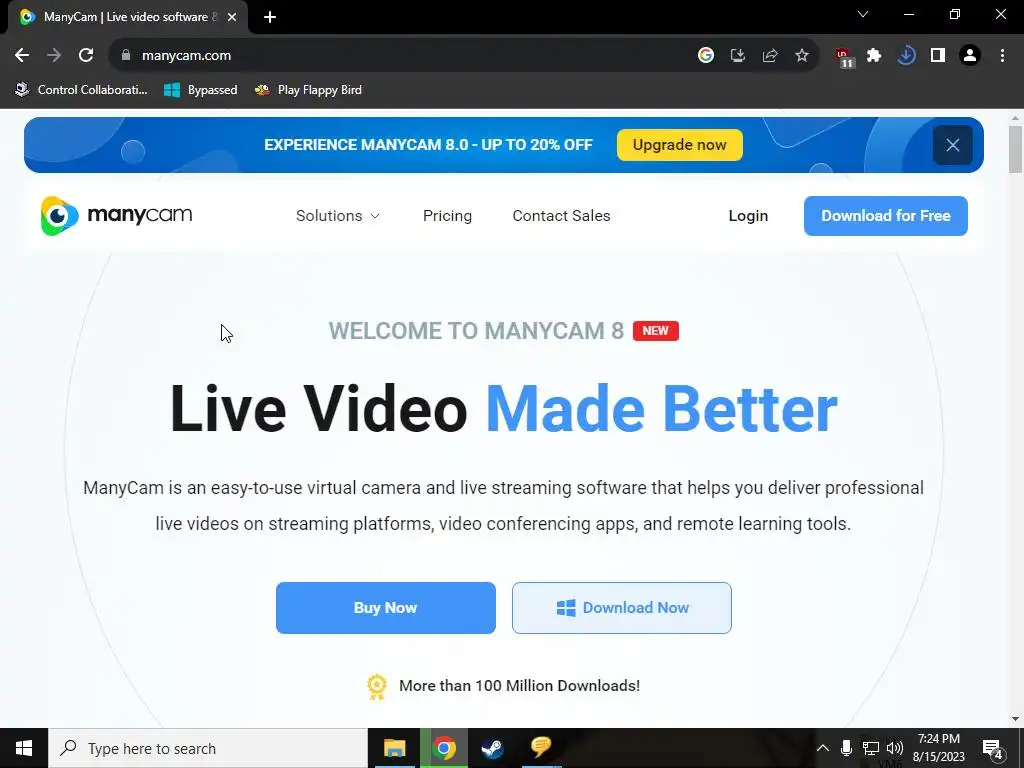
Task: Click the page's vertical scrollbar thumb
Action: pos(1015,149)
